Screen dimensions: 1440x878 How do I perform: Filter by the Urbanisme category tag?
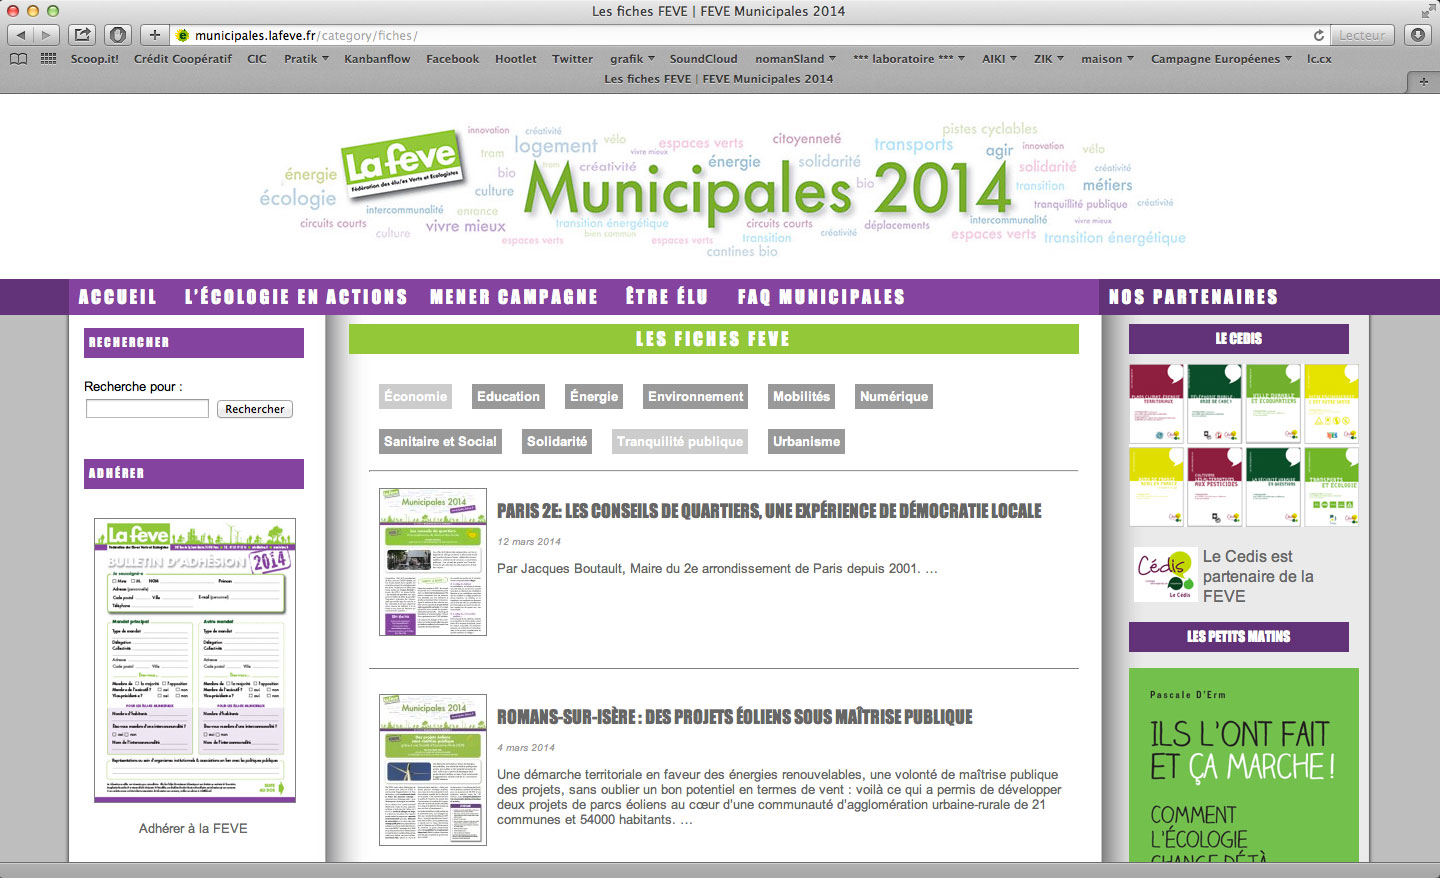point(806,442)
